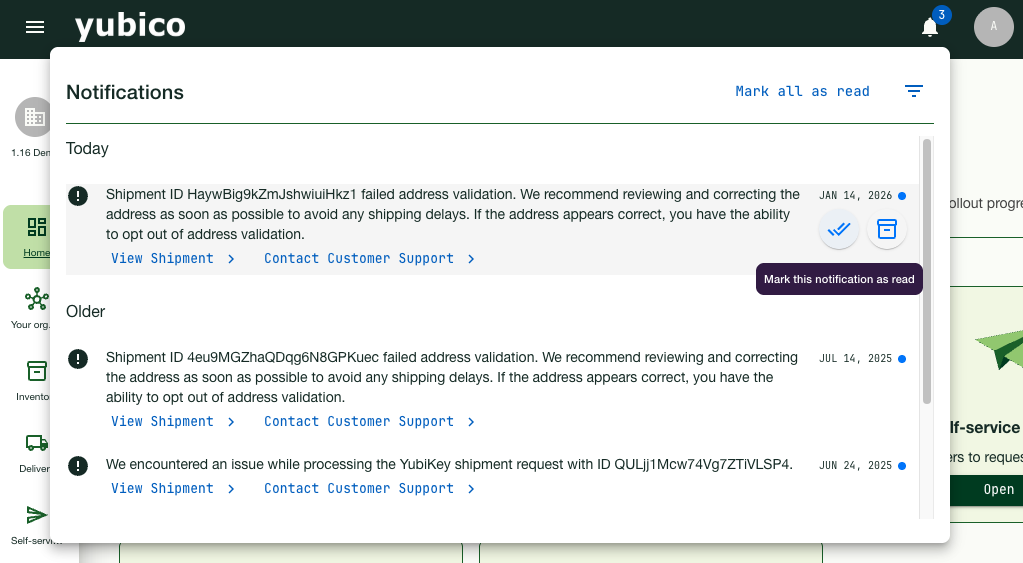Click the notifications list scrollbar
This screenshot has height=563, width=1023.
927,270
